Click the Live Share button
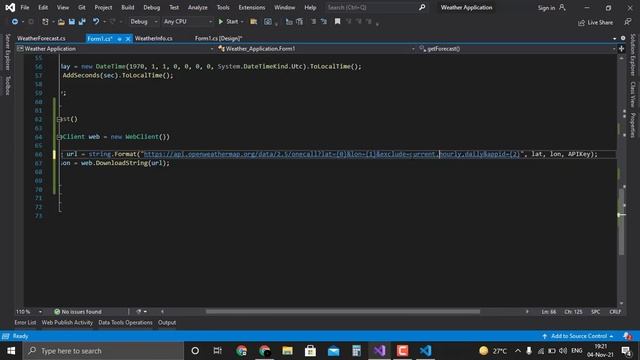This screenshot has width=640, height=360. tap(596, 22)
